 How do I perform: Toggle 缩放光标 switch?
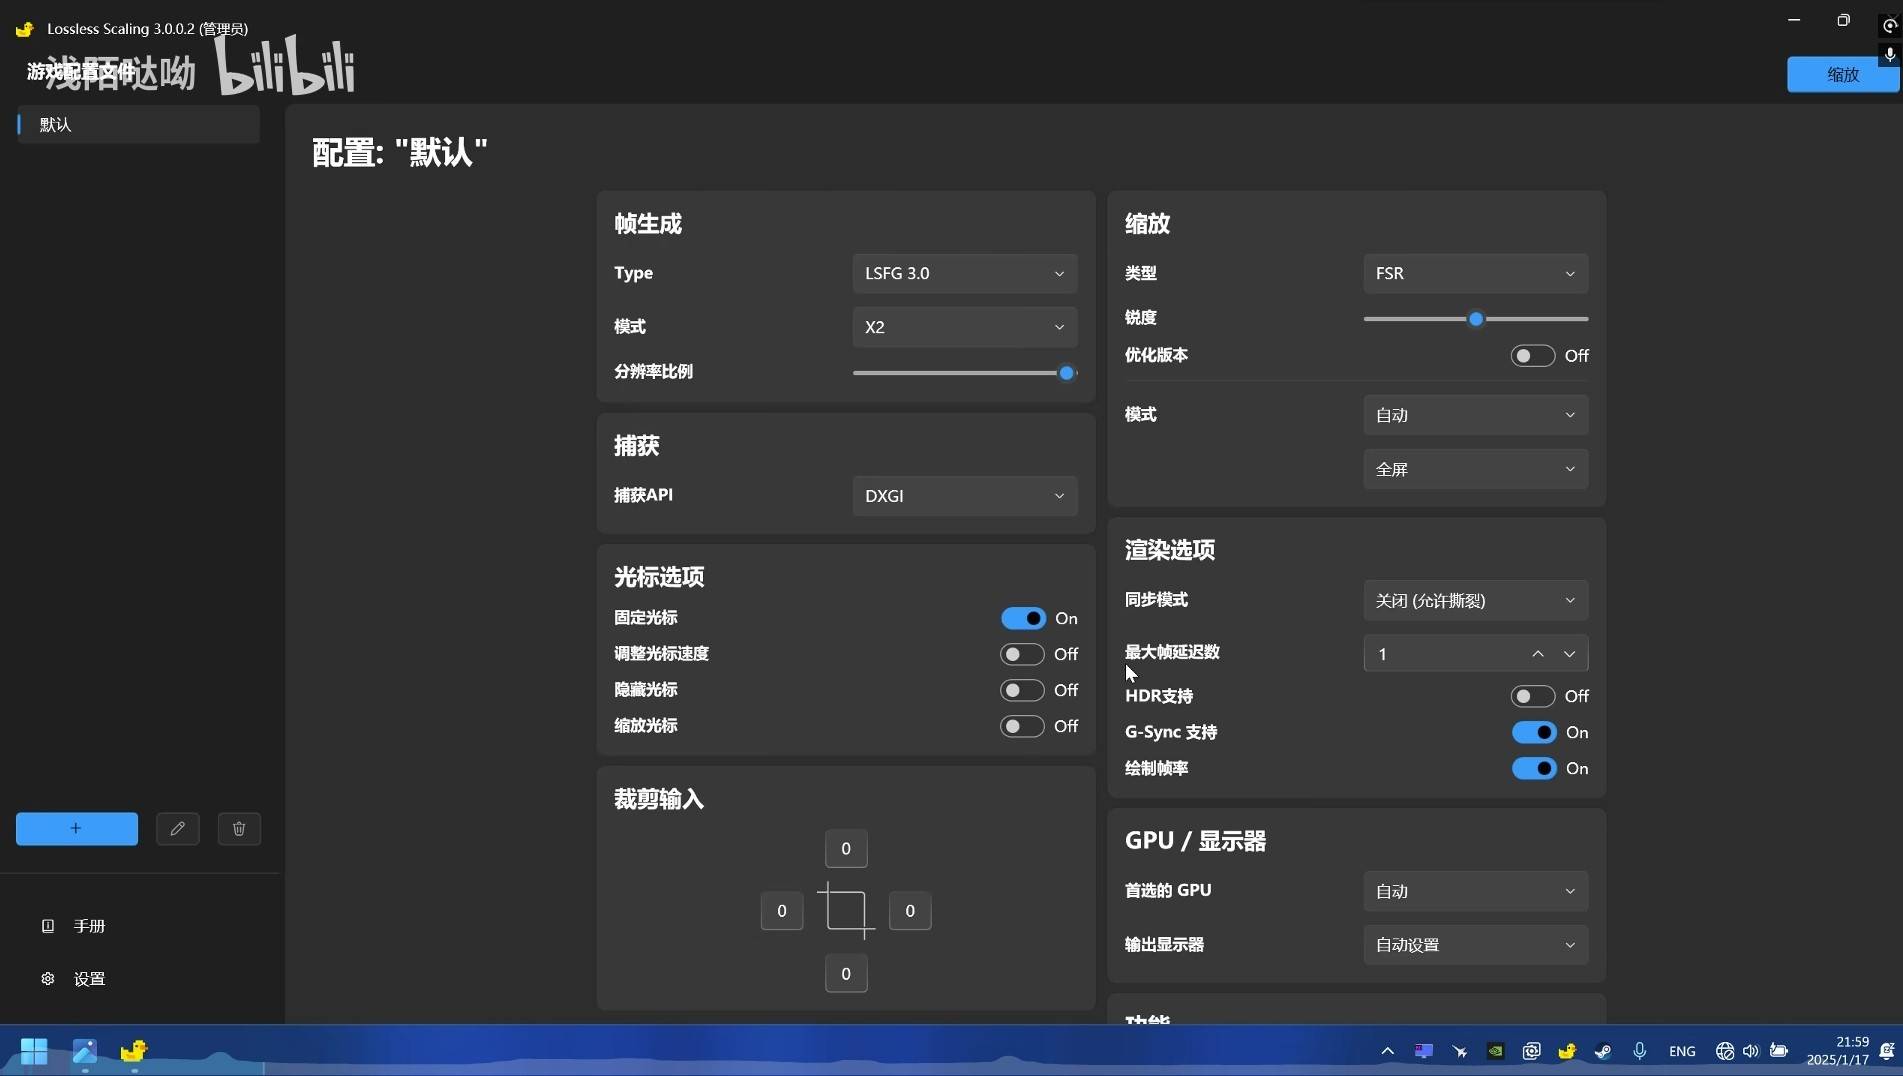click(x=1023, y=727)
